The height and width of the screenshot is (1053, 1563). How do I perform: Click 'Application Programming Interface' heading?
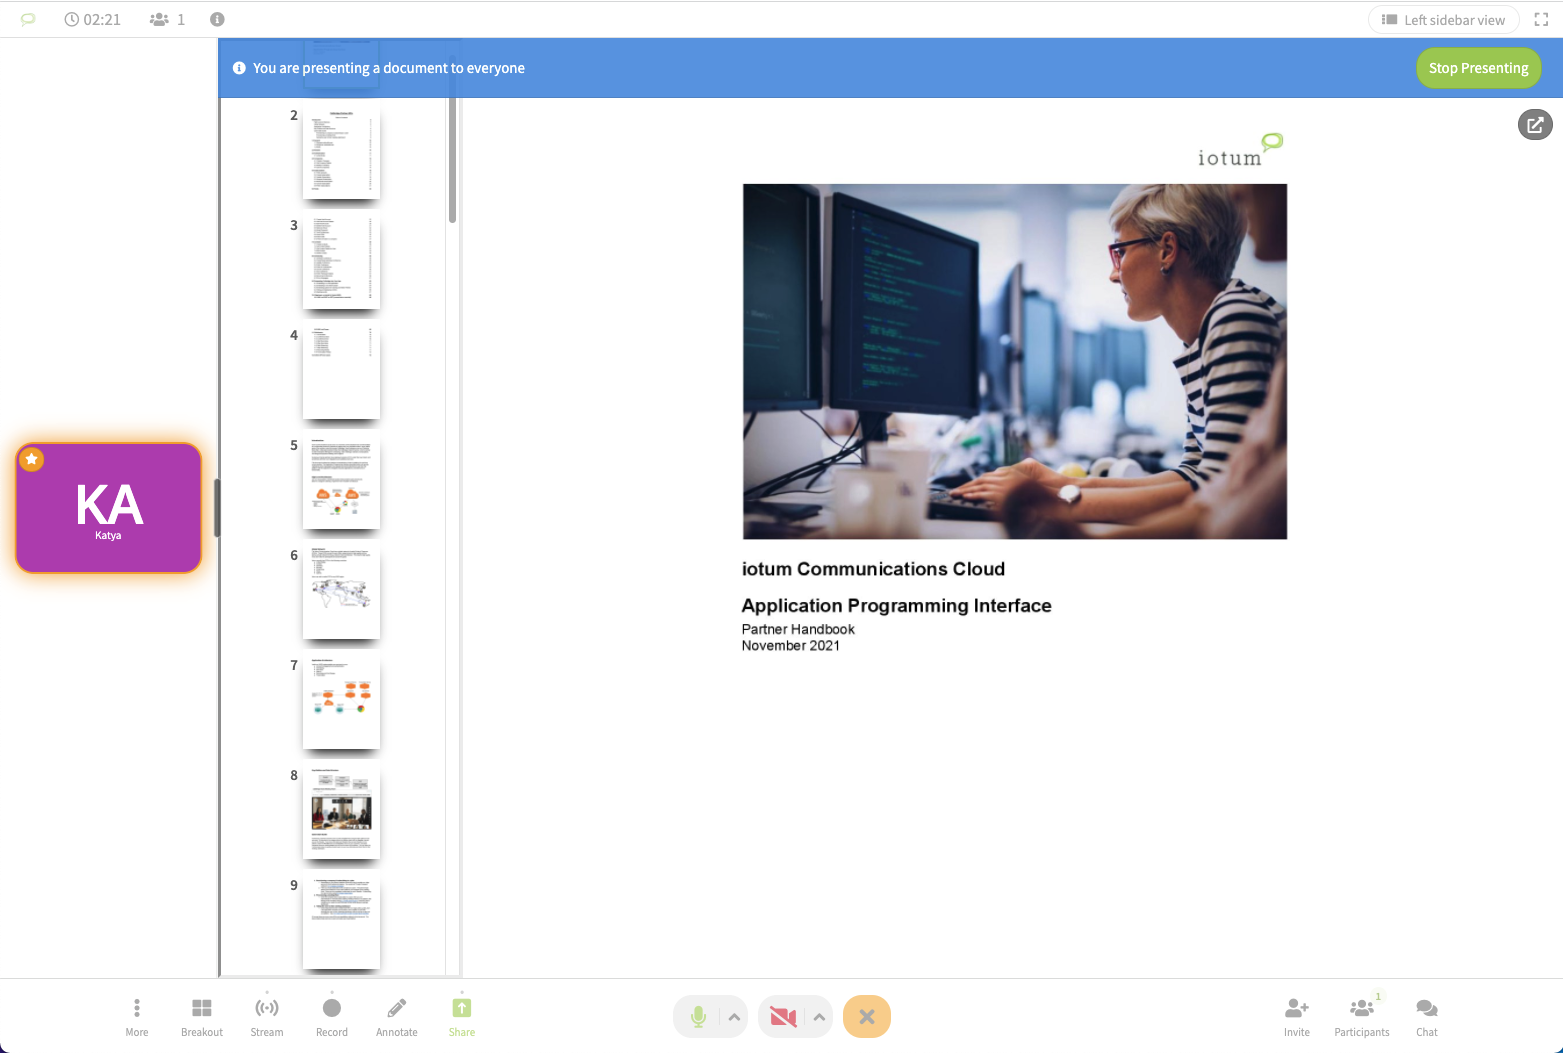896,605
